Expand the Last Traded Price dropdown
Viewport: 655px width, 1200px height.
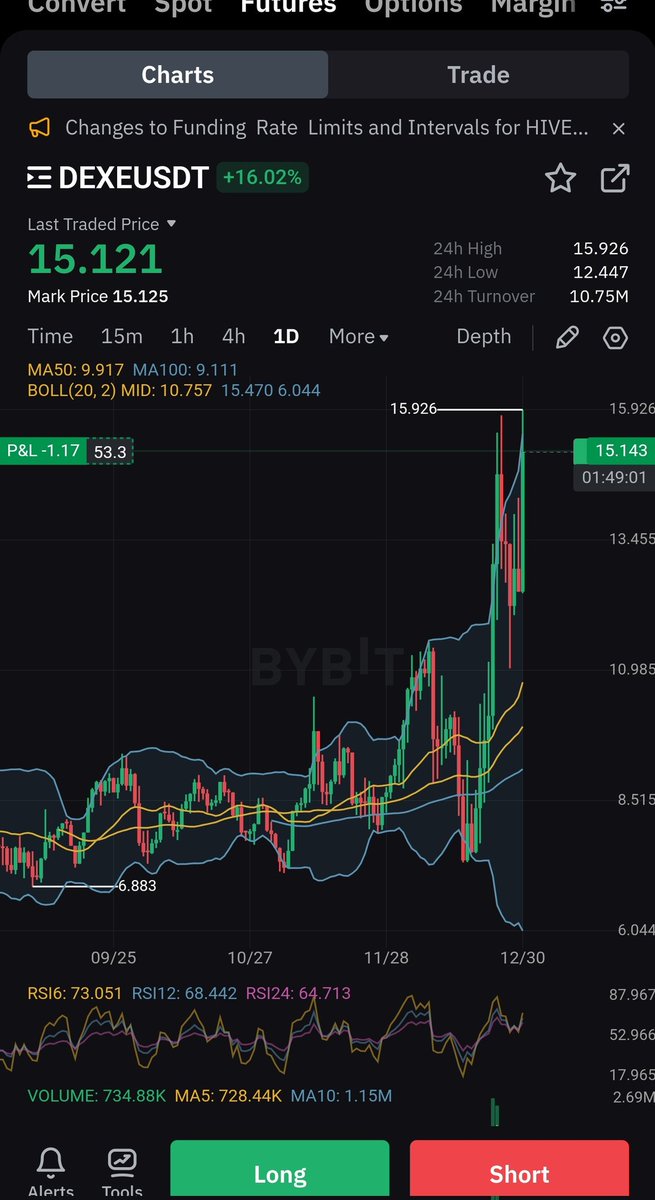point(102,224)
